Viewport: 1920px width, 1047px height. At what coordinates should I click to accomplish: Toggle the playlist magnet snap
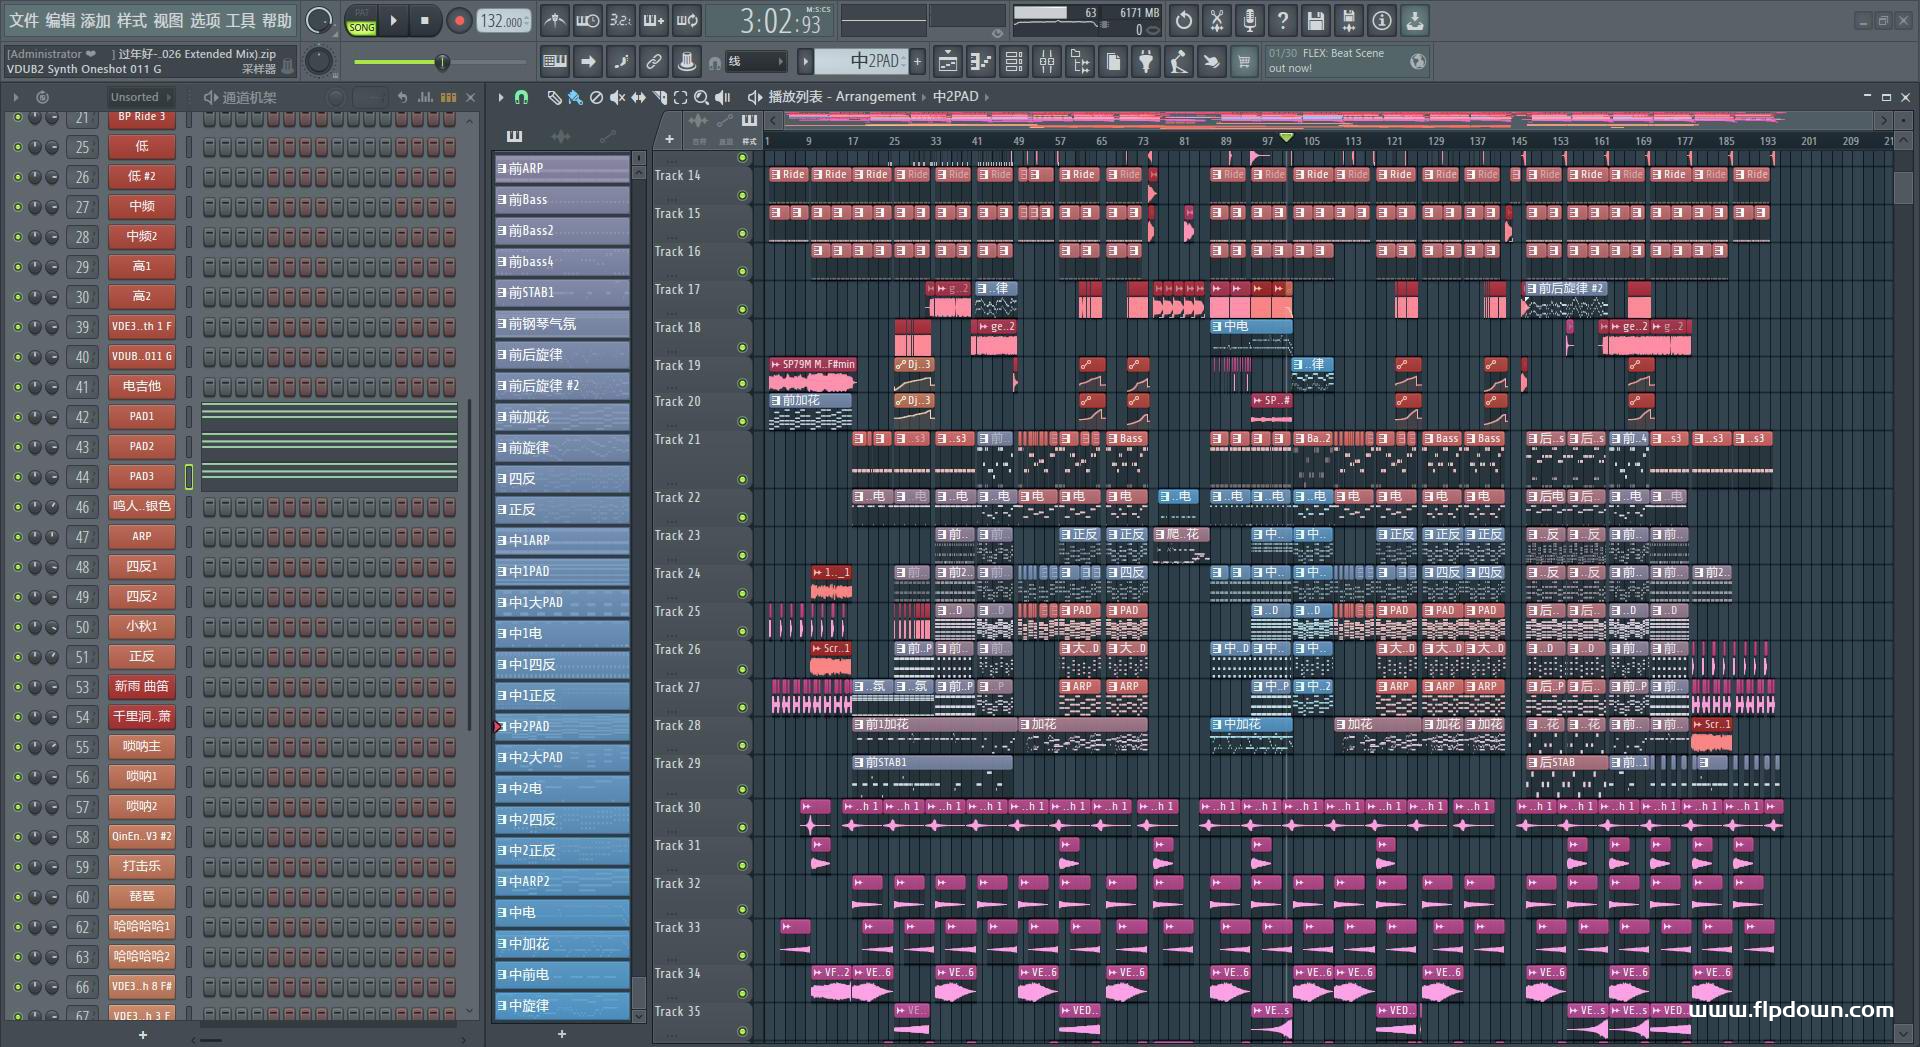(x=521, y=97)
